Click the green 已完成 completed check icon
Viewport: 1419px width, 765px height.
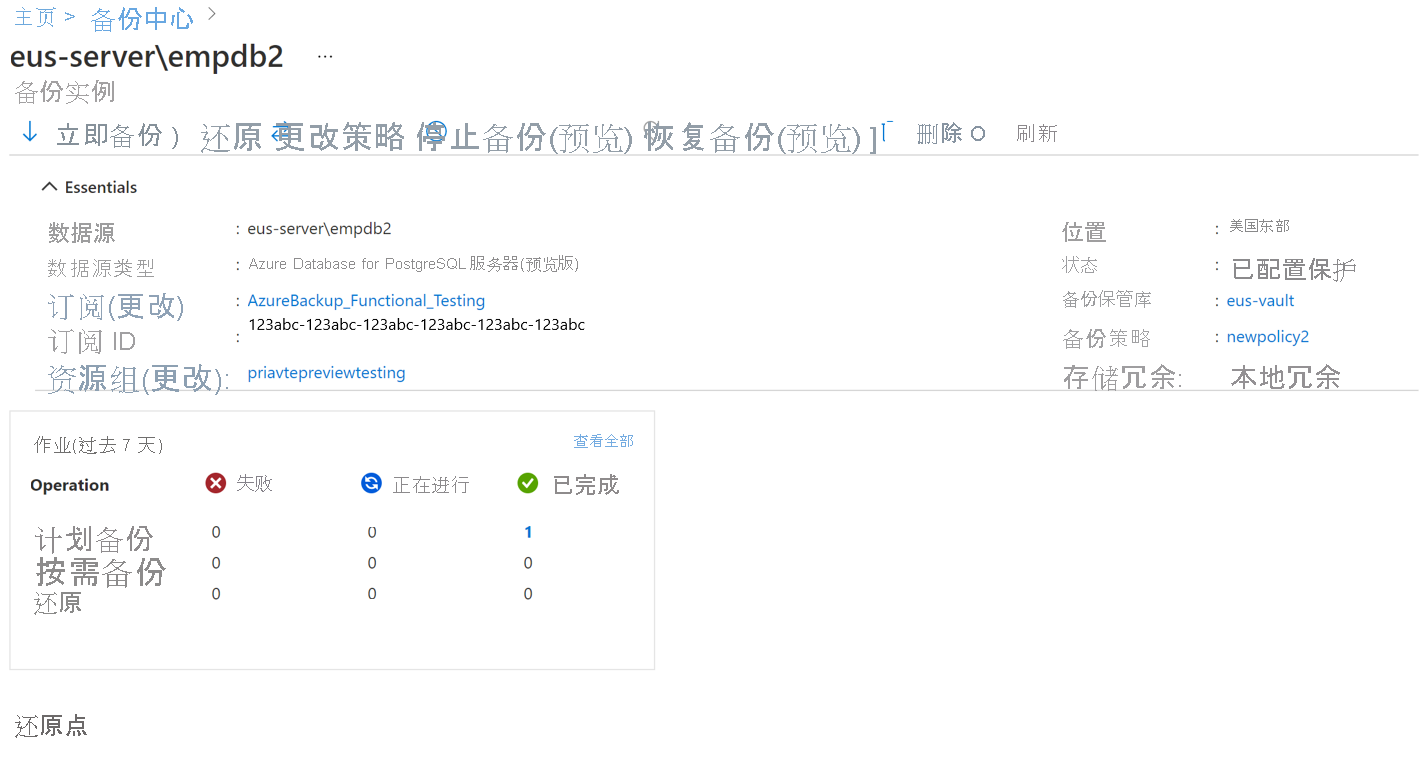pos(527,483)
